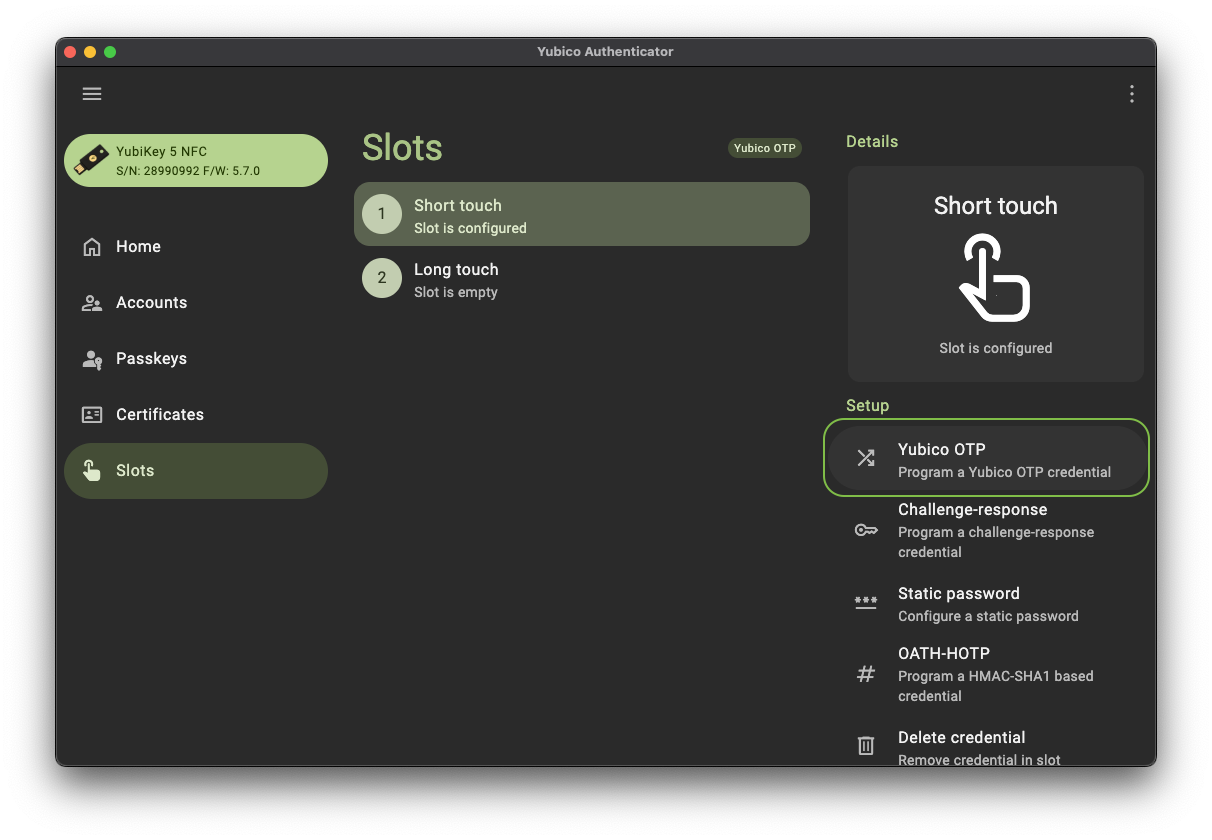Click the 'Slot is configured' text in details card
The width and height of the screenshot is (1212, 840).
996,348
